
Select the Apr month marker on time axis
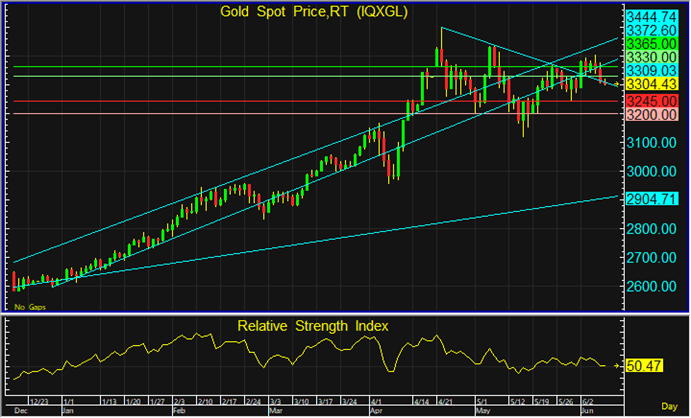pyautogui.click(x=376, y=410)
